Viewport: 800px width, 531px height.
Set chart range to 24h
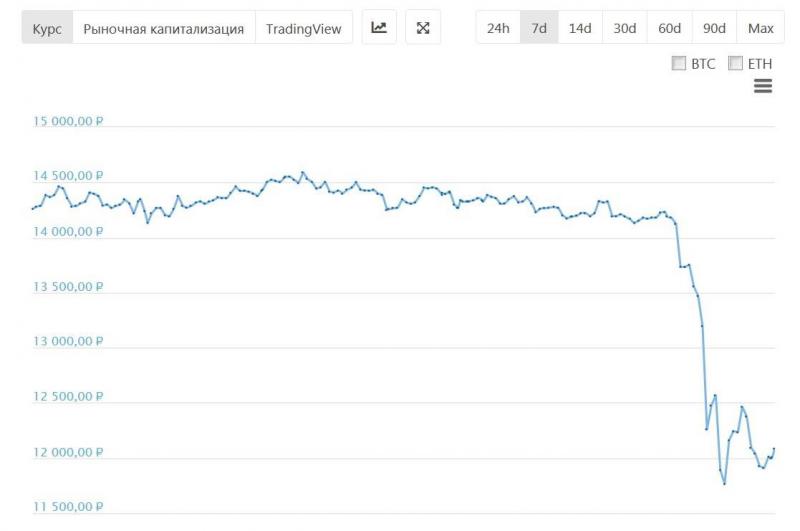[498, 28]
